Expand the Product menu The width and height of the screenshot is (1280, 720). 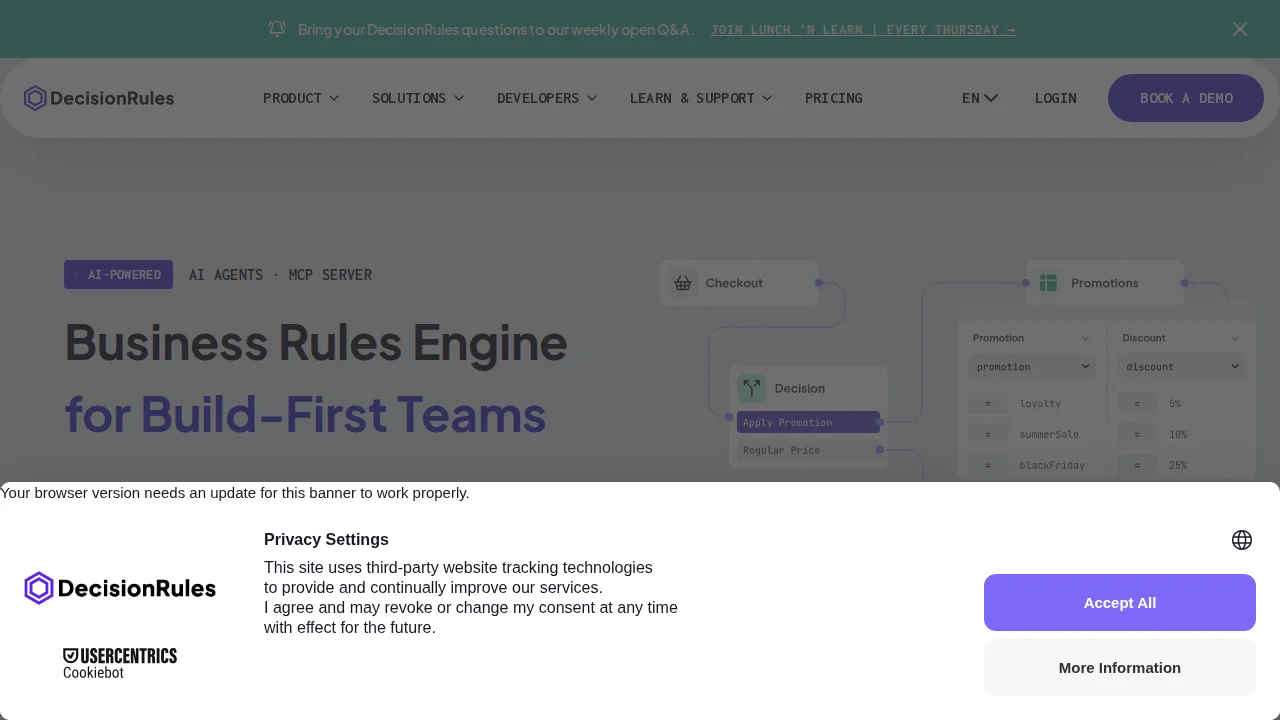pyautogui.click(x=301, y=98)
